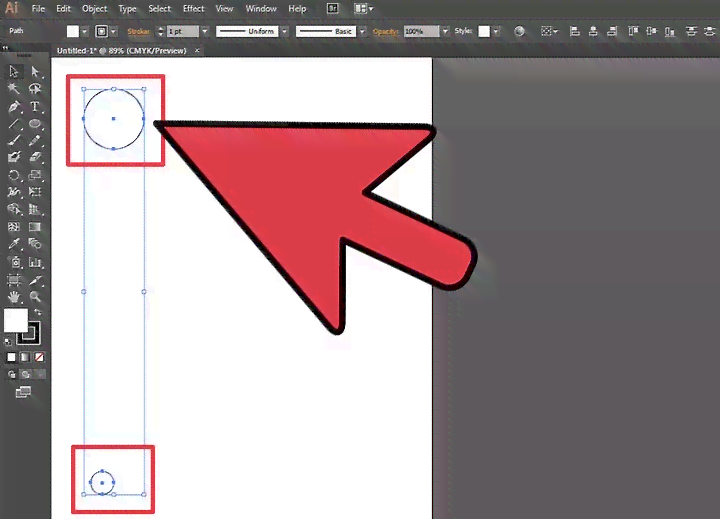Viewport: 720px width, 519px height.
Task: Select the Line Segment tool
Action: (x=14, y=124)
